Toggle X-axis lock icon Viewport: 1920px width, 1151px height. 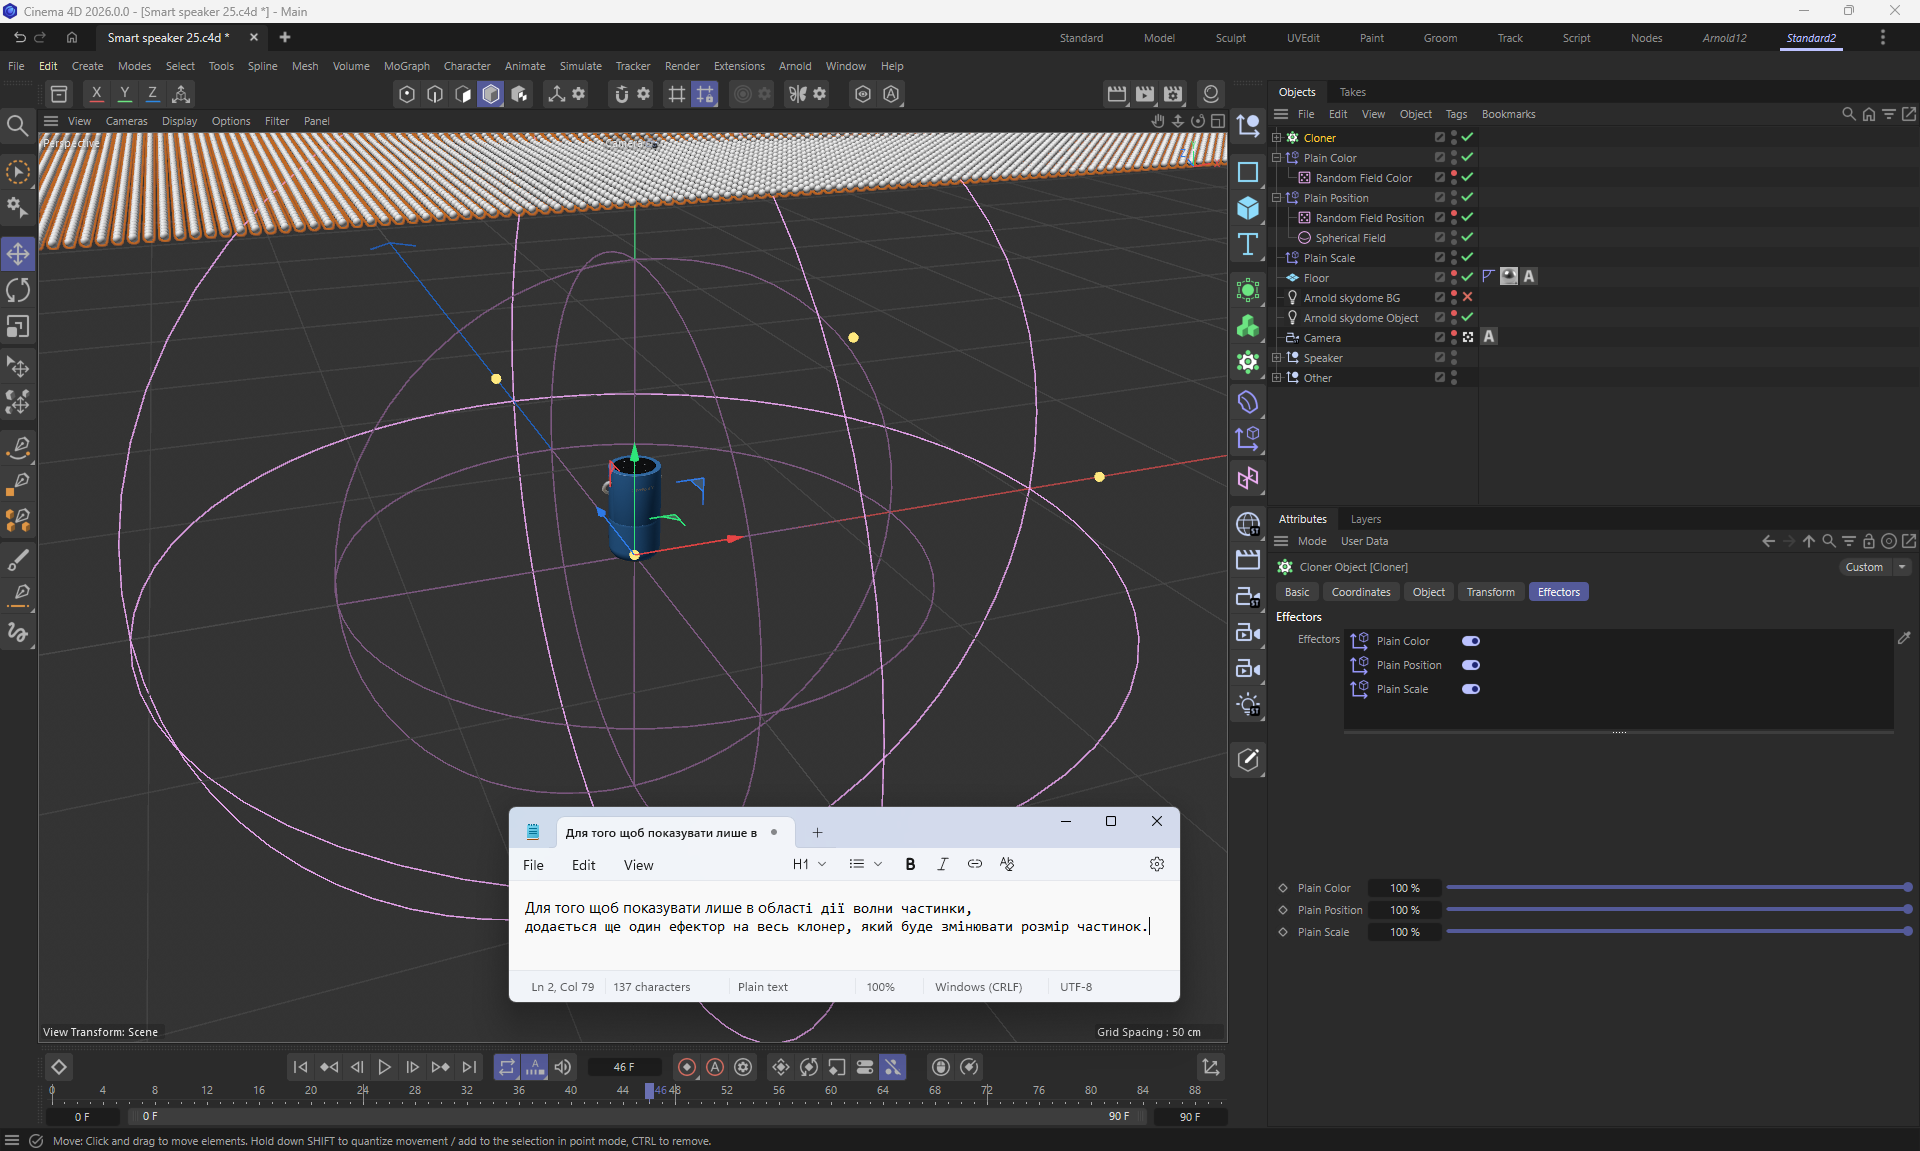(96, 93)
